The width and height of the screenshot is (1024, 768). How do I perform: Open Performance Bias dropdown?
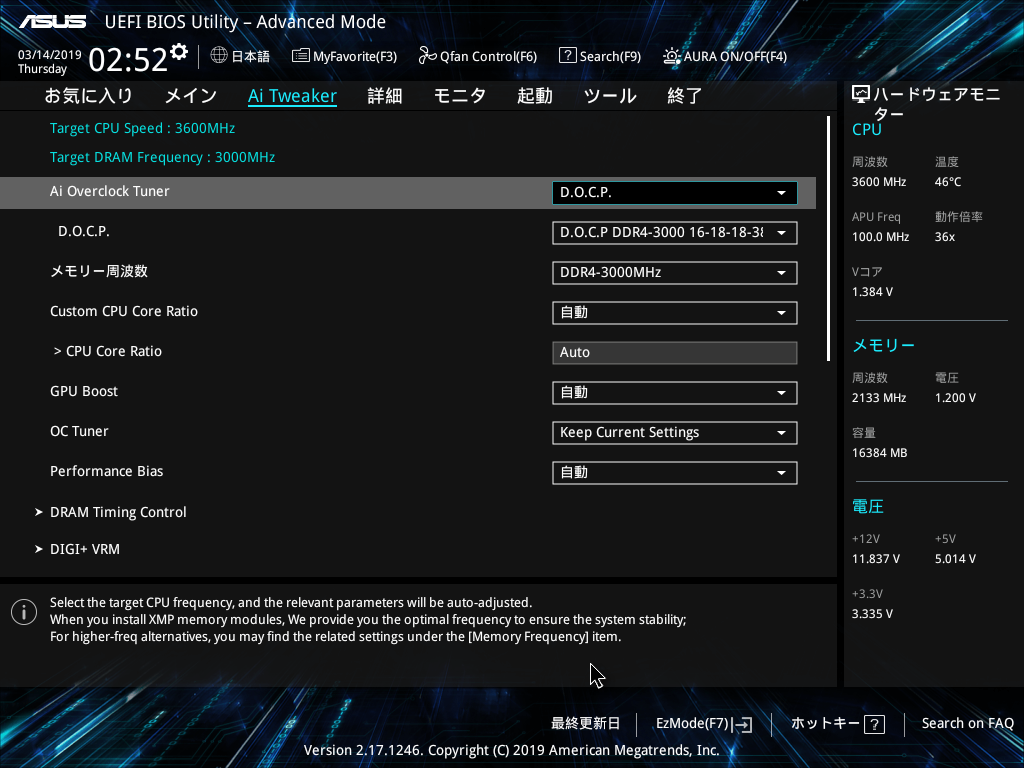tap(675, 473)
